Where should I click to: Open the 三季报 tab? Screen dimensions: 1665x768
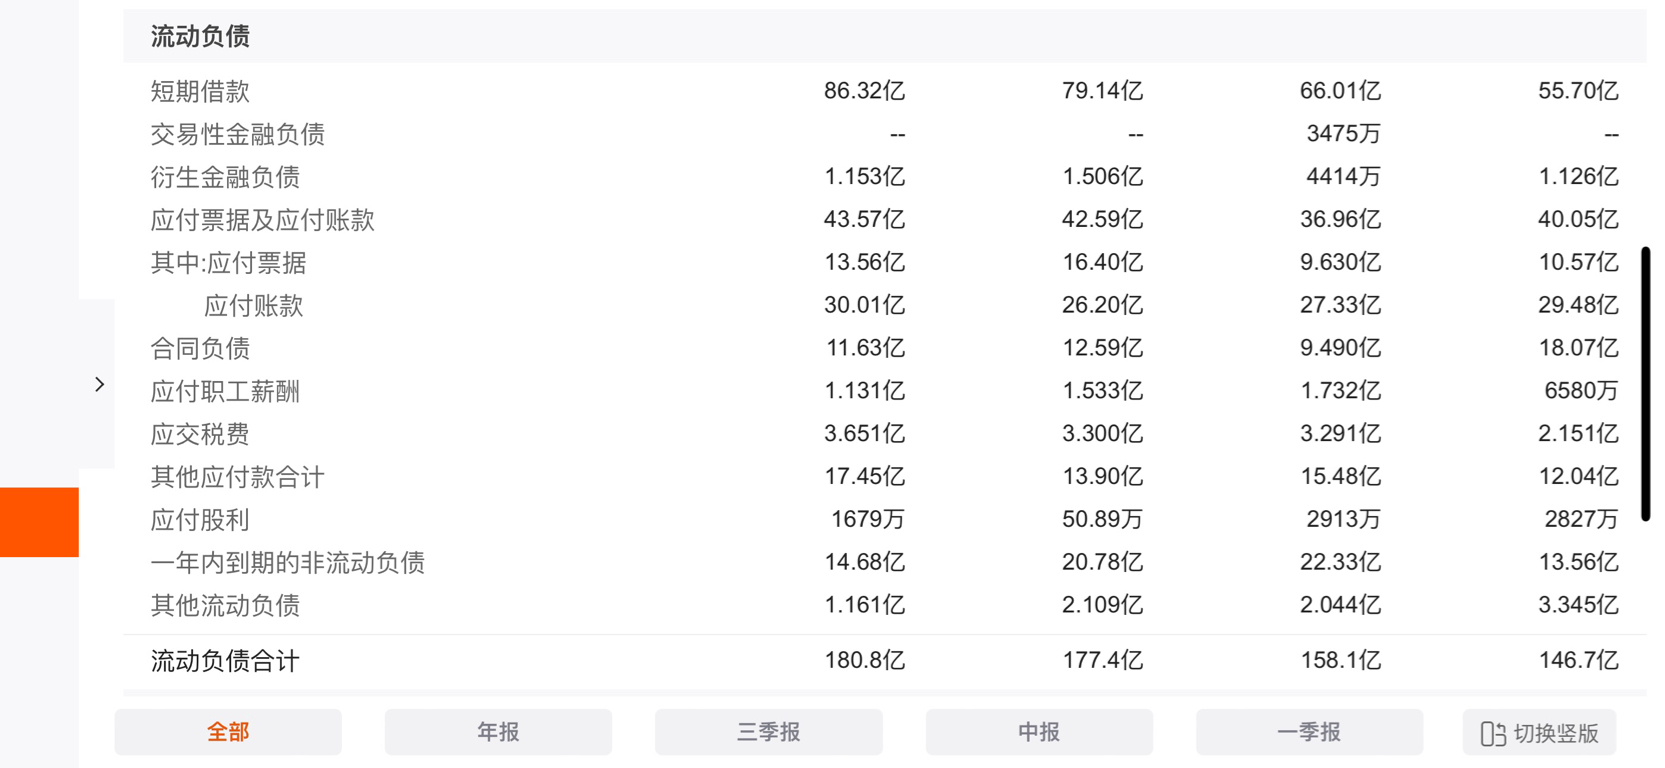(768, 732)
